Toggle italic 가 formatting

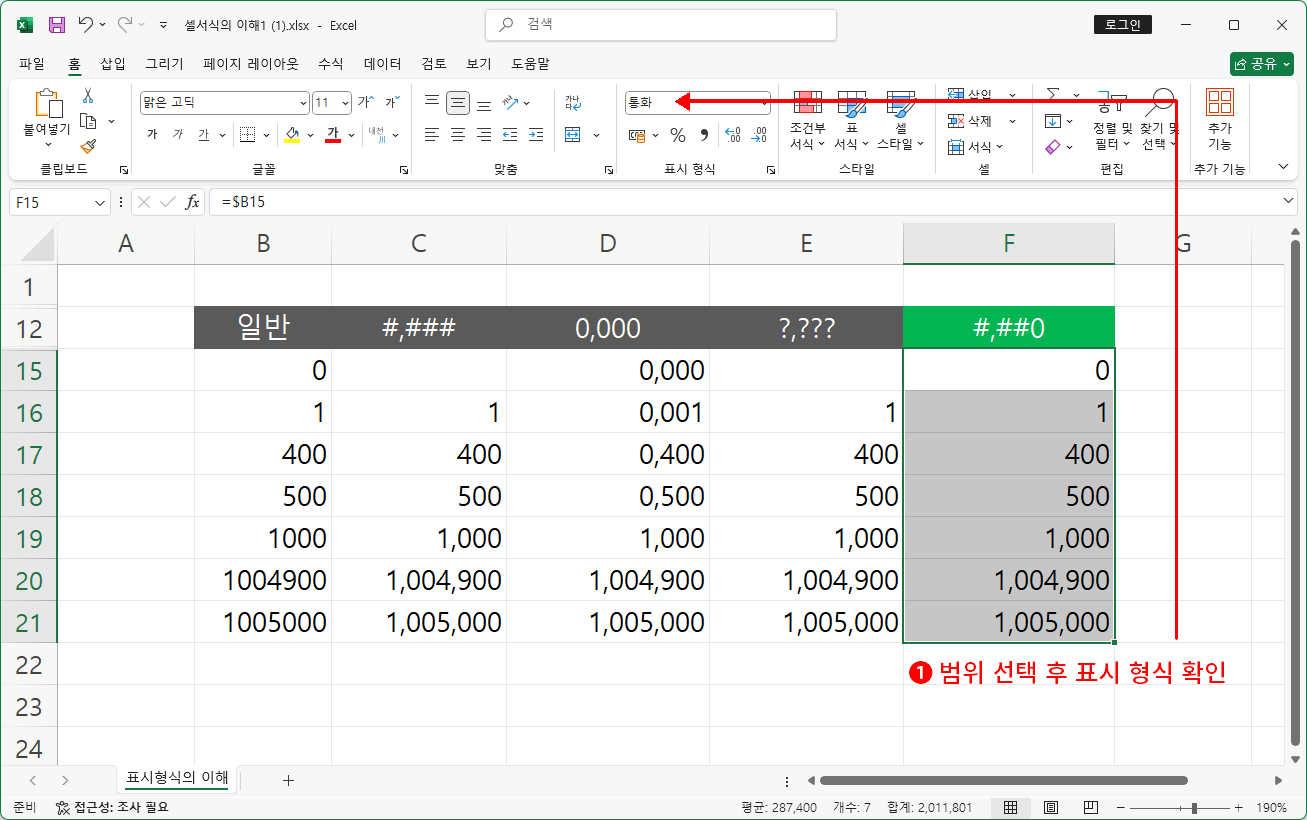[178, 134]
